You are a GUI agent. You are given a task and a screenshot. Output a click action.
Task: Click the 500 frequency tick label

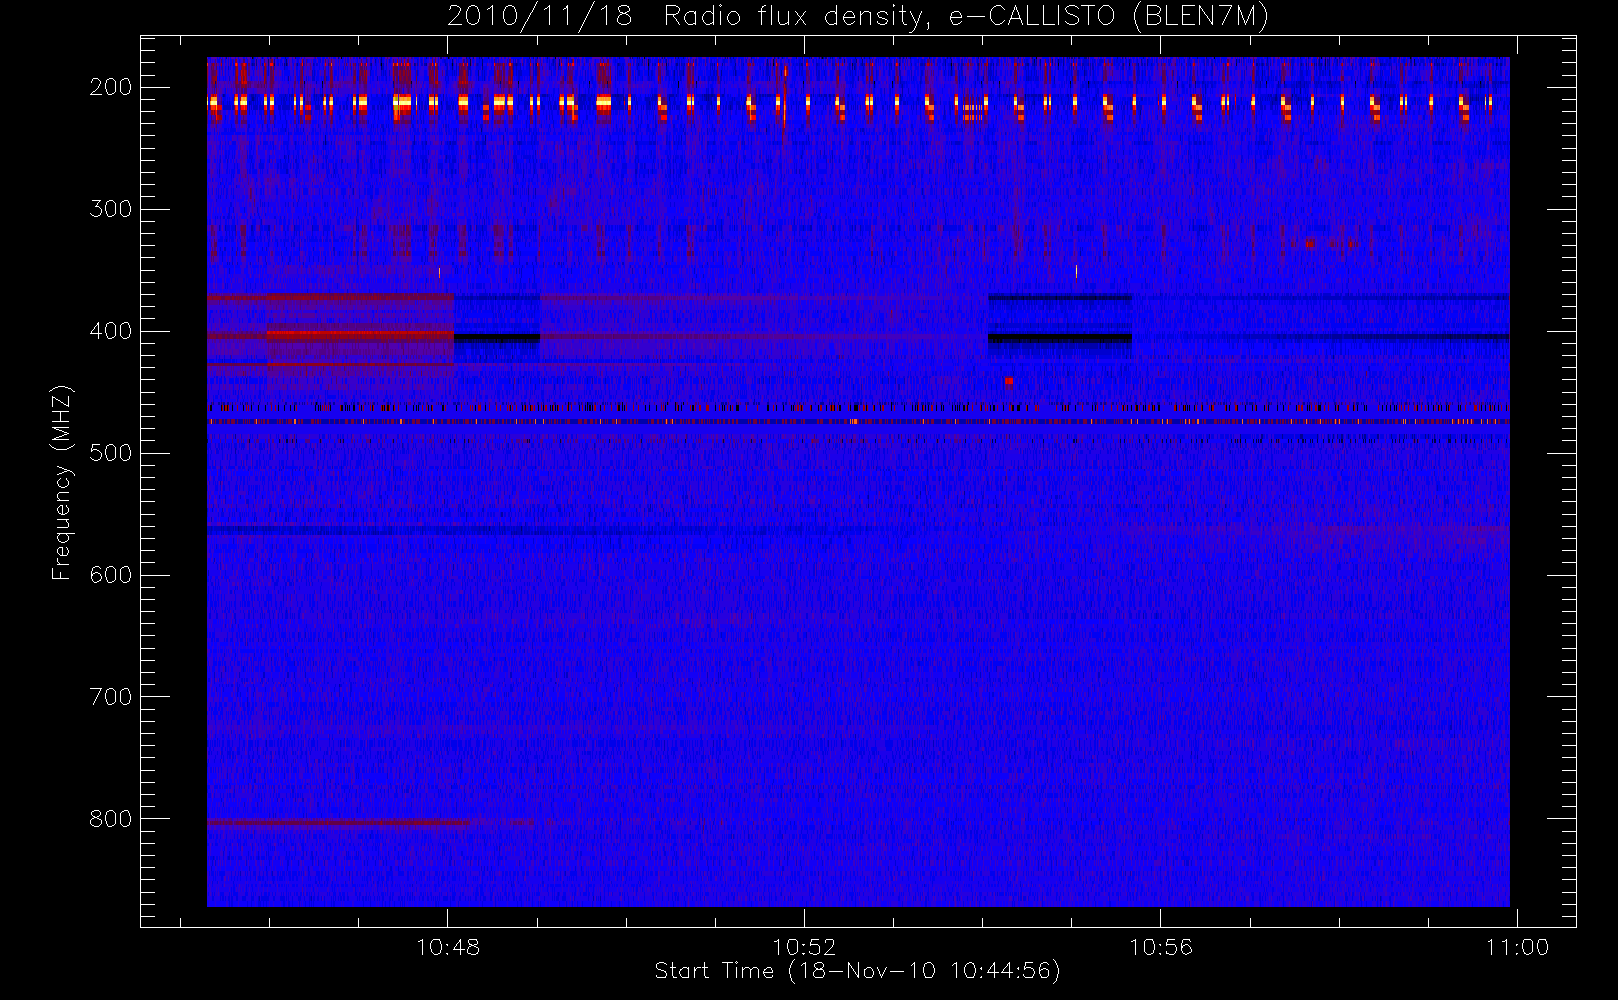pyautogui.click(x=111, y=453)
